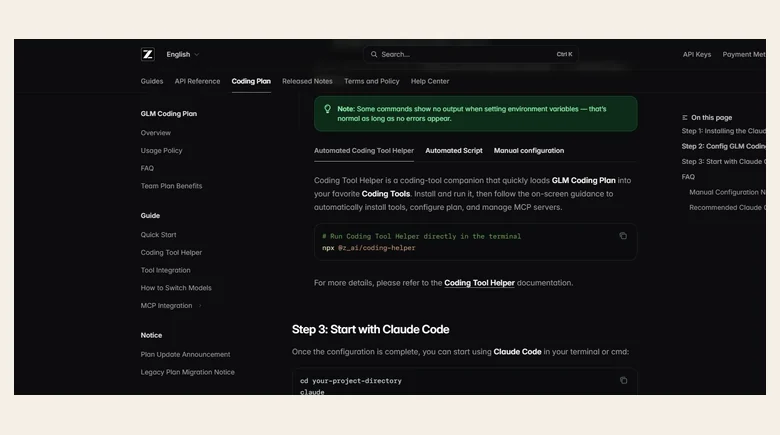780x435 pixels.
Task: Open Team Plan Benefits page
Action: (x=172, y=186)
